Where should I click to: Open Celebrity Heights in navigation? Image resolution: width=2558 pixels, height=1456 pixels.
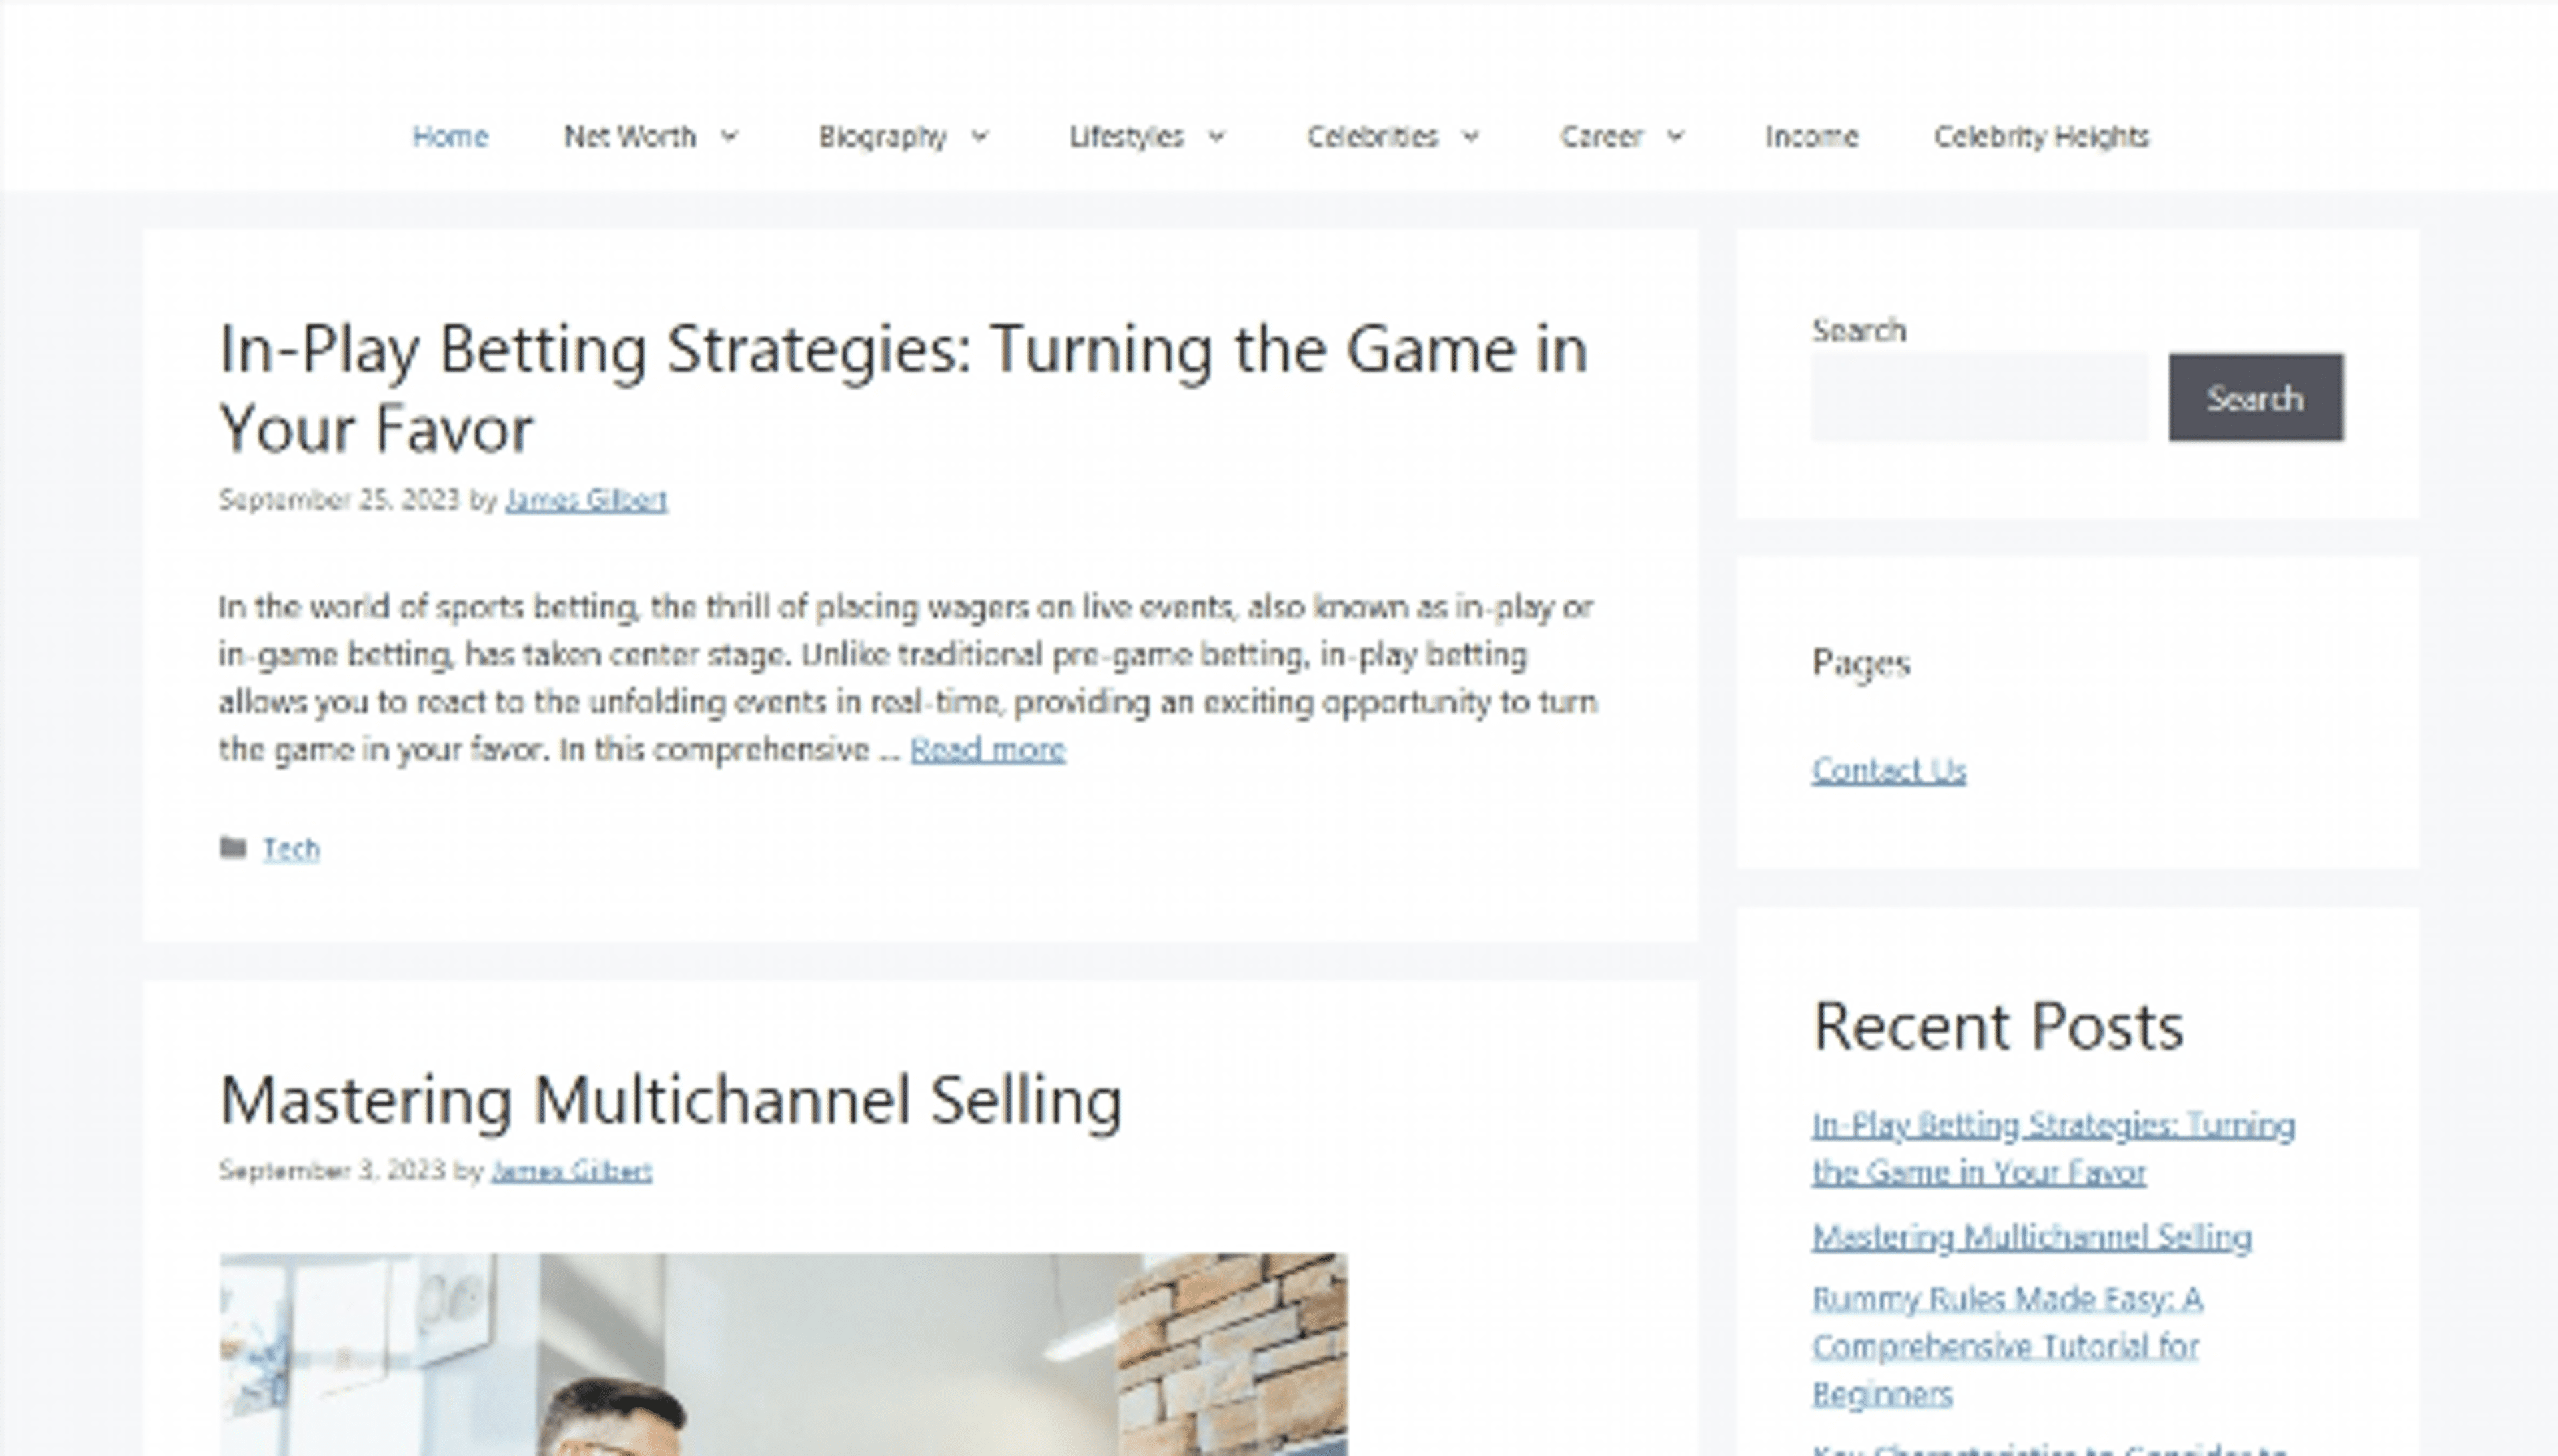pyautogui.click(x=2041, y=136)
